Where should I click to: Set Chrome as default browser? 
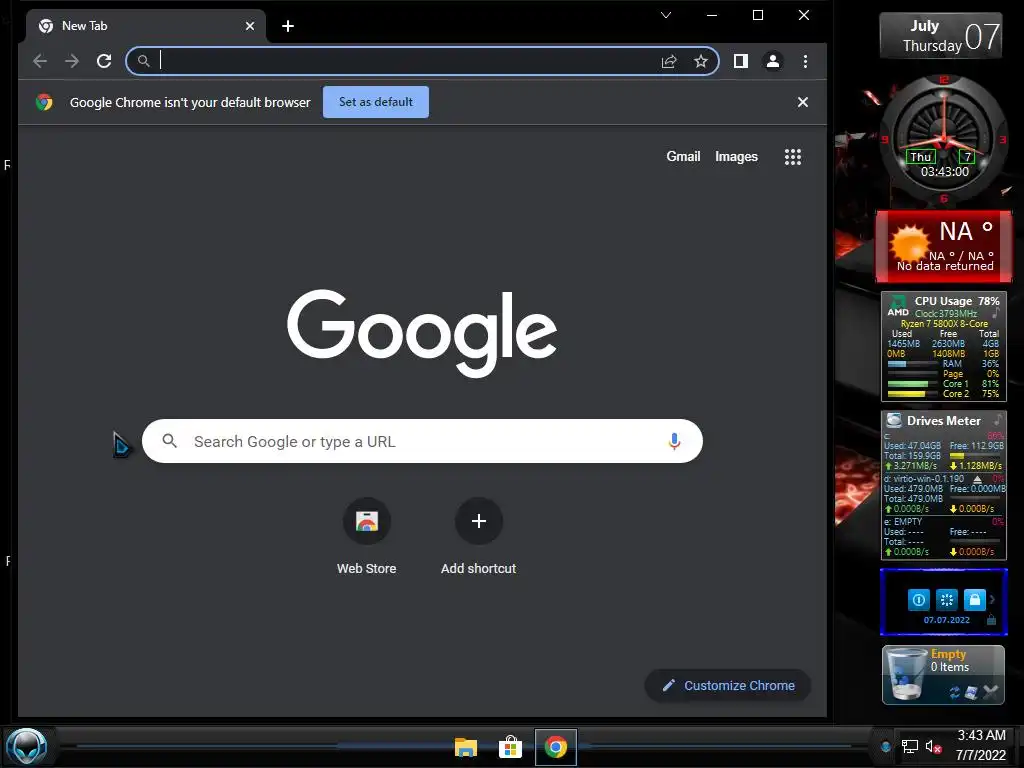click(x=376, y=102)
